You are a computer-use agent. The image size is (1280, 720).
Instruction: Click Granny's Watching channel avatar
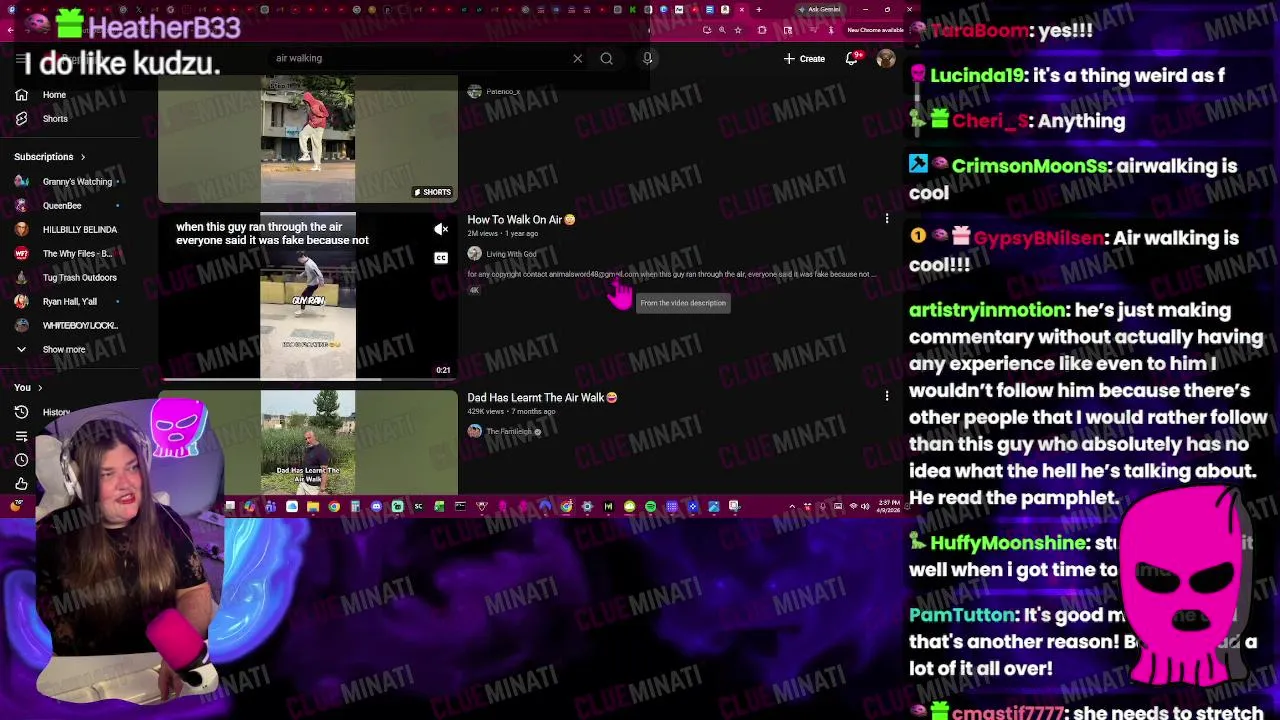pos(21,182)
